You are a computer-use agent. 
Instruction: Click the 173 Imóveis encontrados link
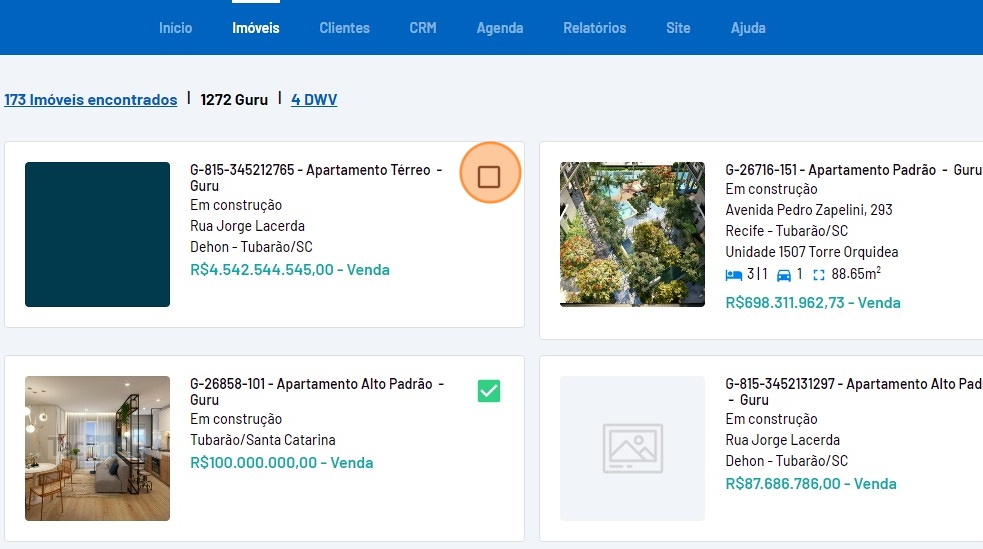[x=91, y=100]
